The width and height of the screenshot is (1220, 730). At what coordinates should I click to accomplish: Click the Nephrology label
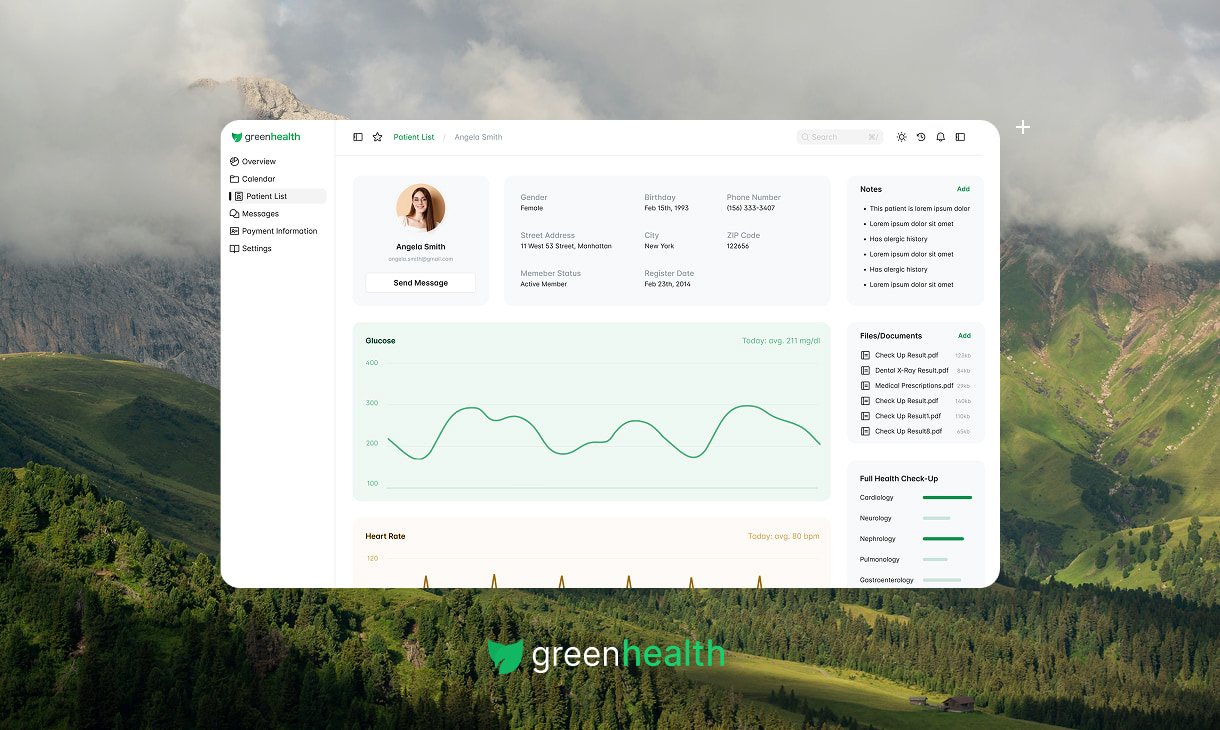pos(878,539)
